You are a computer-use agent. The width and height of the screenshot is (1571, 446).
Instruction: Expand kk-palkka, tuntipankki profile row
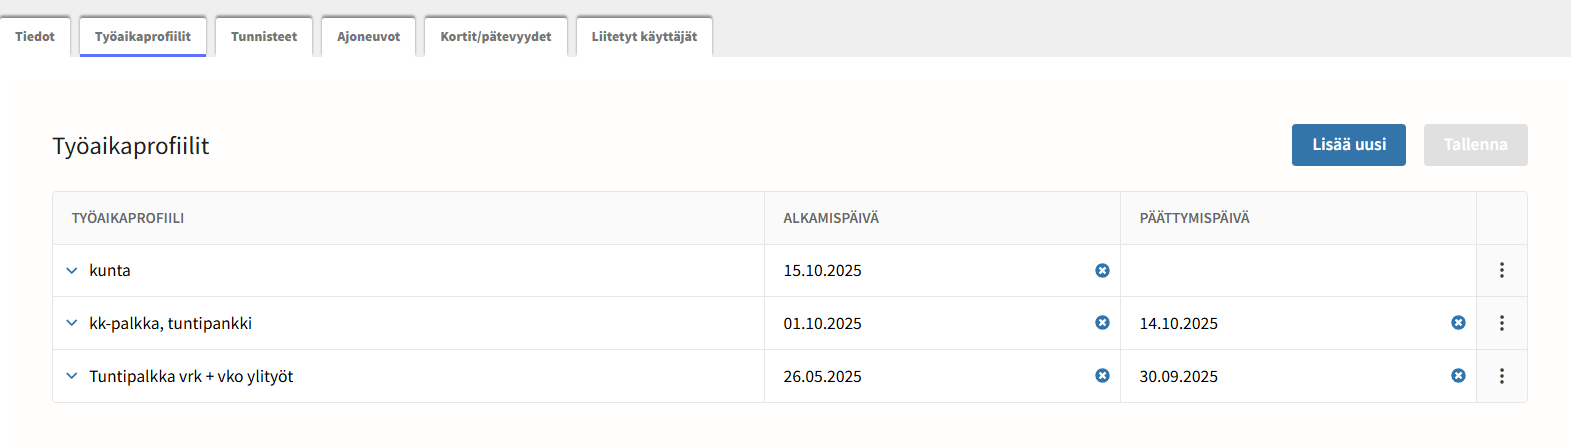pyautogui.click(x=72, y=323)
